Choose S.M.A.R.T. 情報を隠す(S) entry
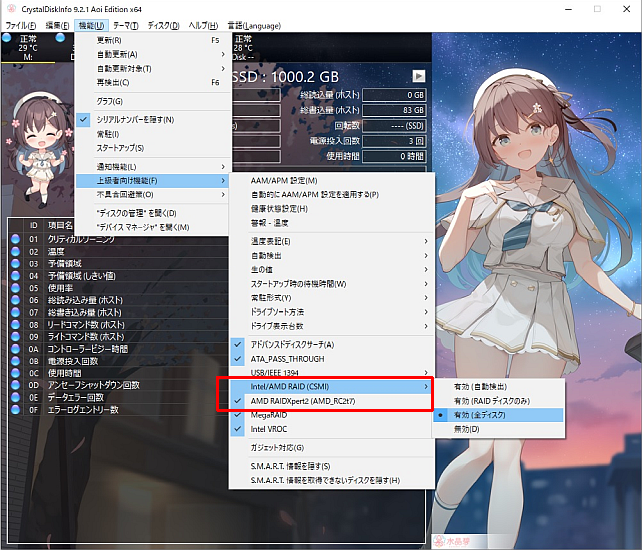This screenshot has height=550, width=642. [x=332, y=466]
